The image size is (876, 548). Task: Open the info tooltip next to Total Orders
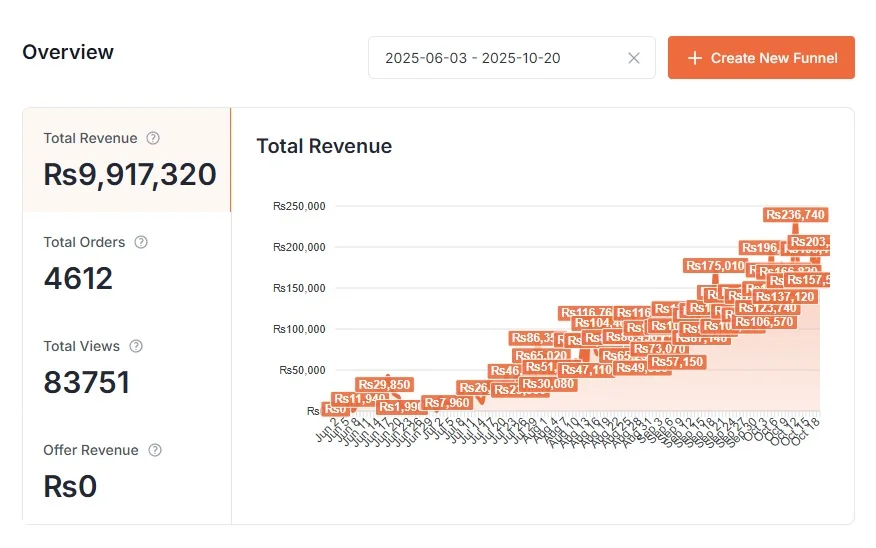click(141, 242)
